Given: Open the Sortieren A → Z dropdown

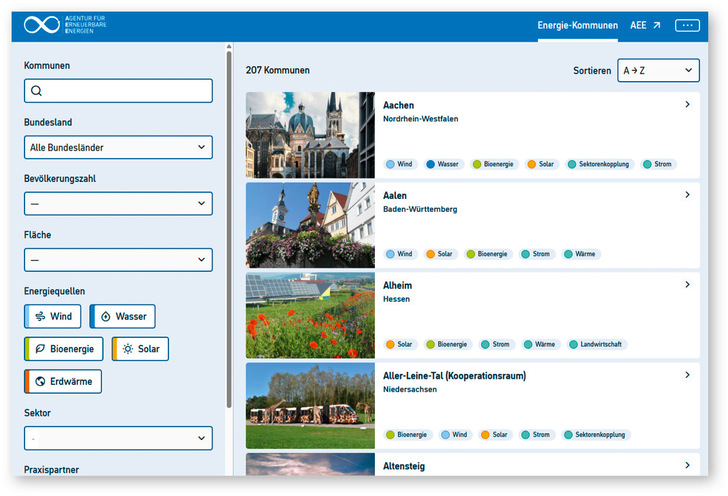Looking at the screenshot, I should tap(657, 71).
